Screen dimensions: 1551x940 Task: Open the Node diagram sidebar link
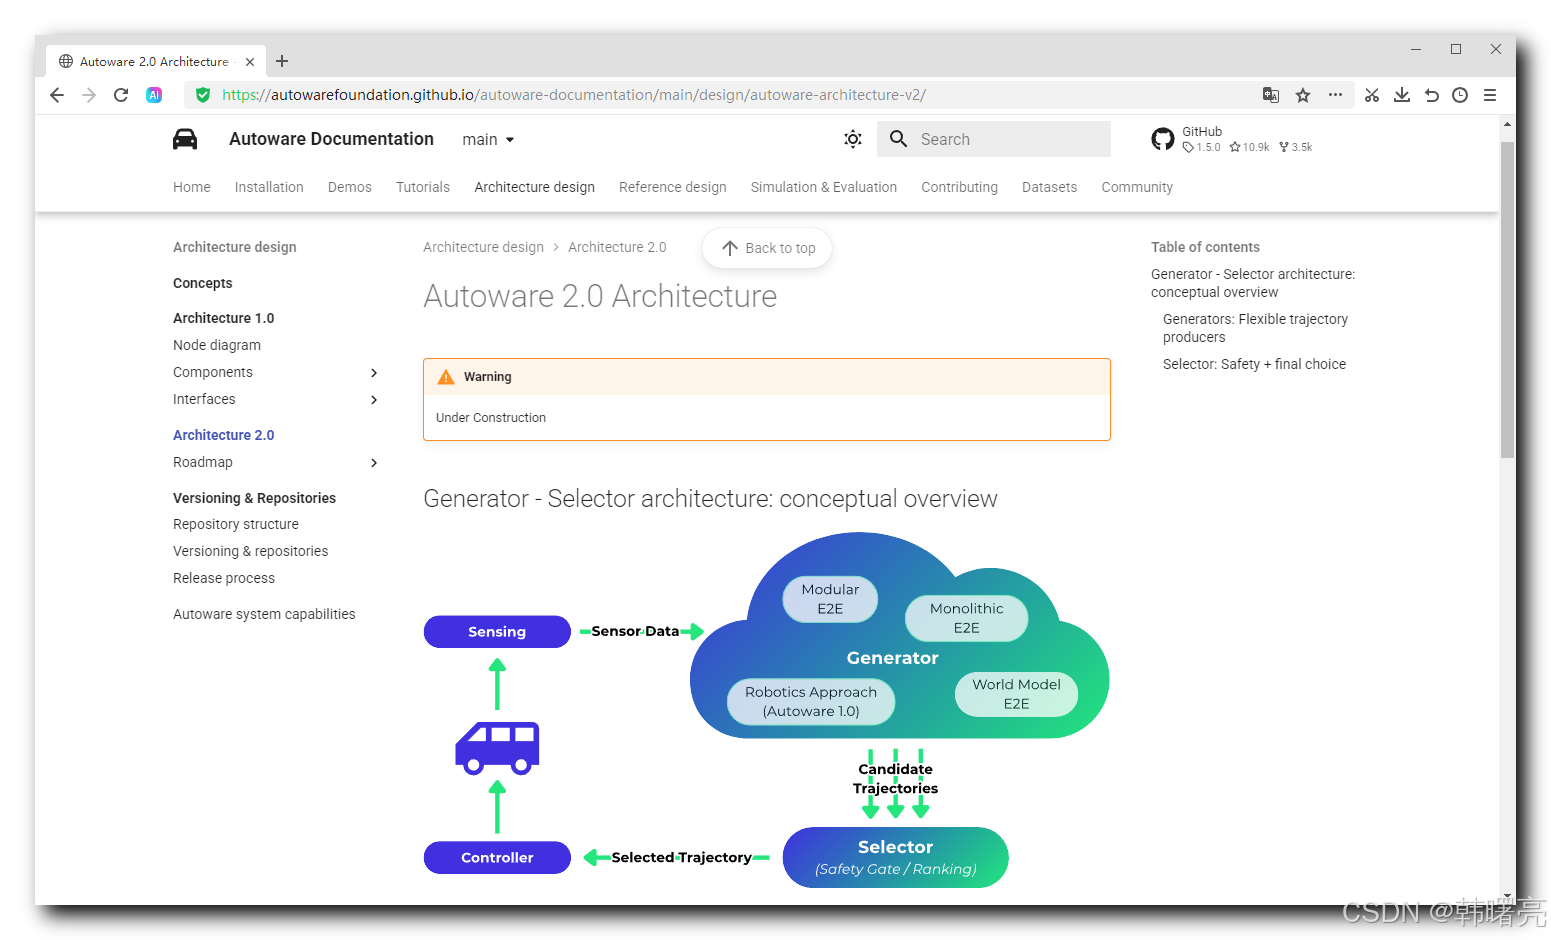[x=217, y=345]
